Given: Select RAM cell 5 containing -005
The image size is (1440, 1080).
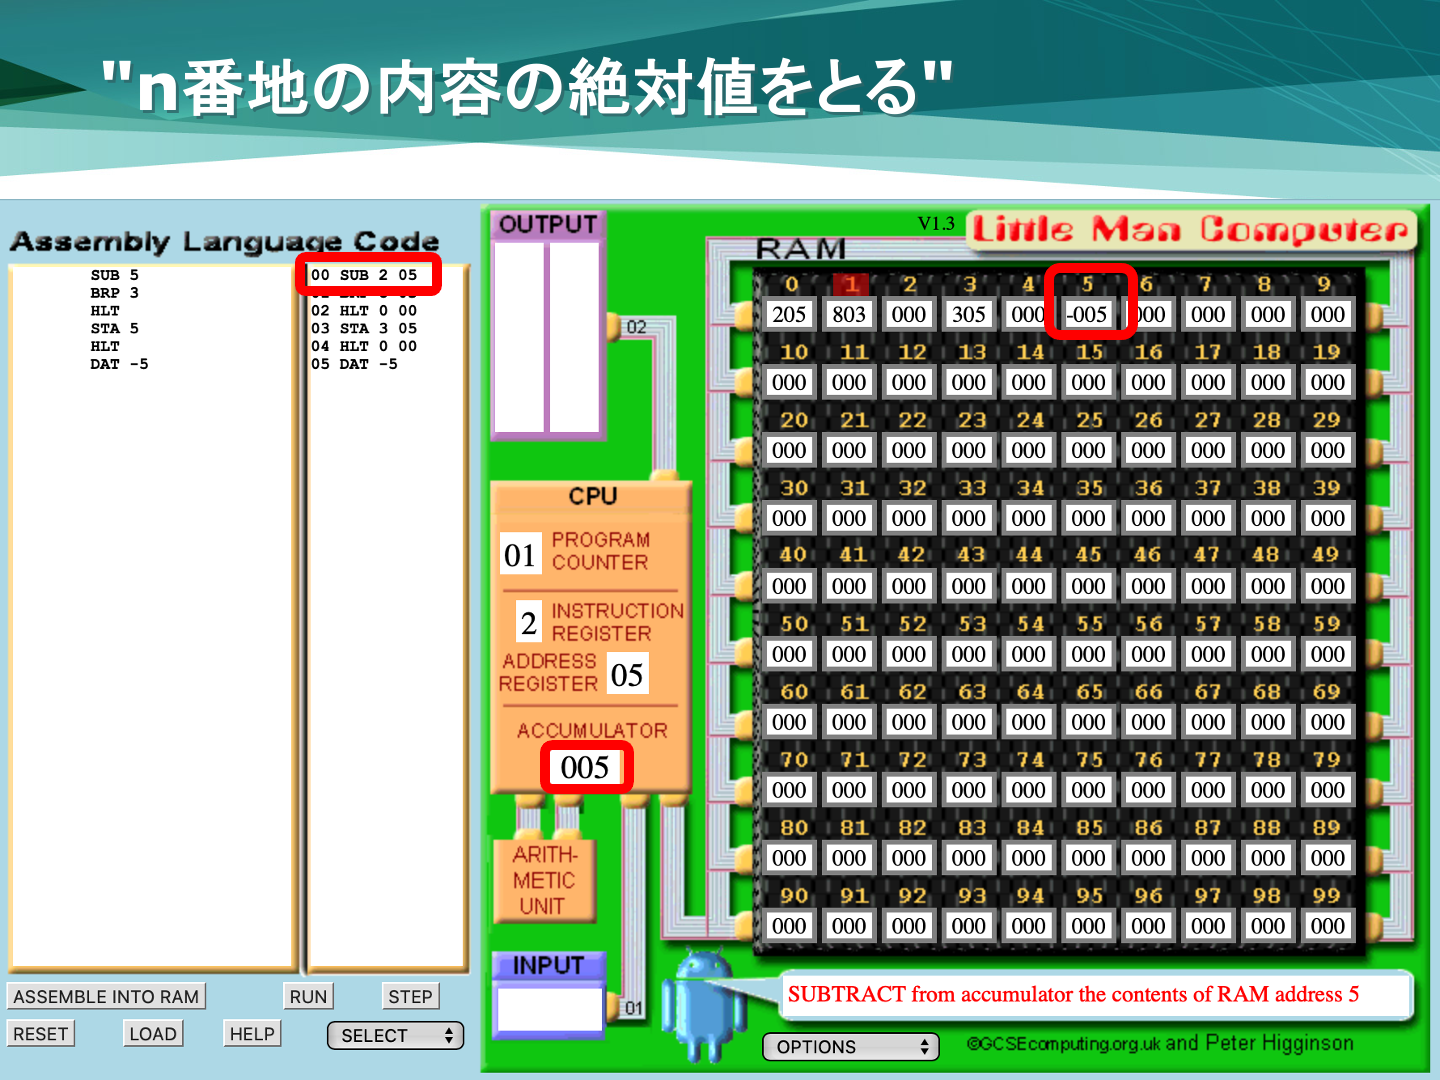Looking at the screenshot, I should [1087, 314].
